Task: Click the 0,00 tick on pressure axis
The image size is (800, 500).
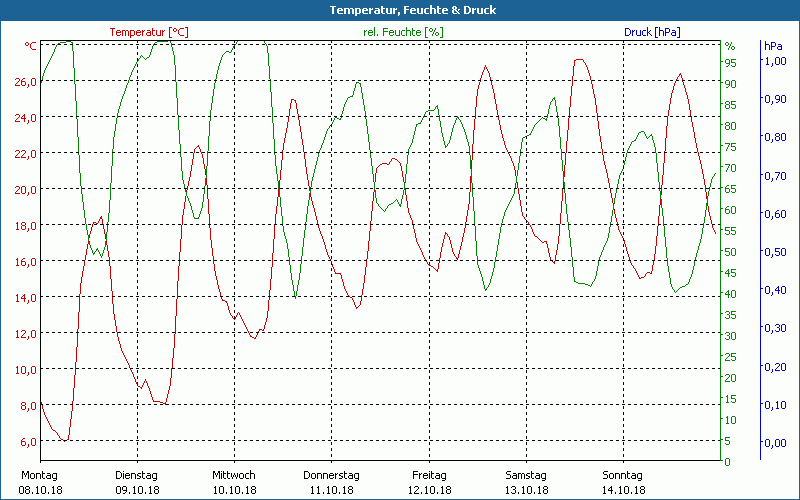Action: click(775, 442)
